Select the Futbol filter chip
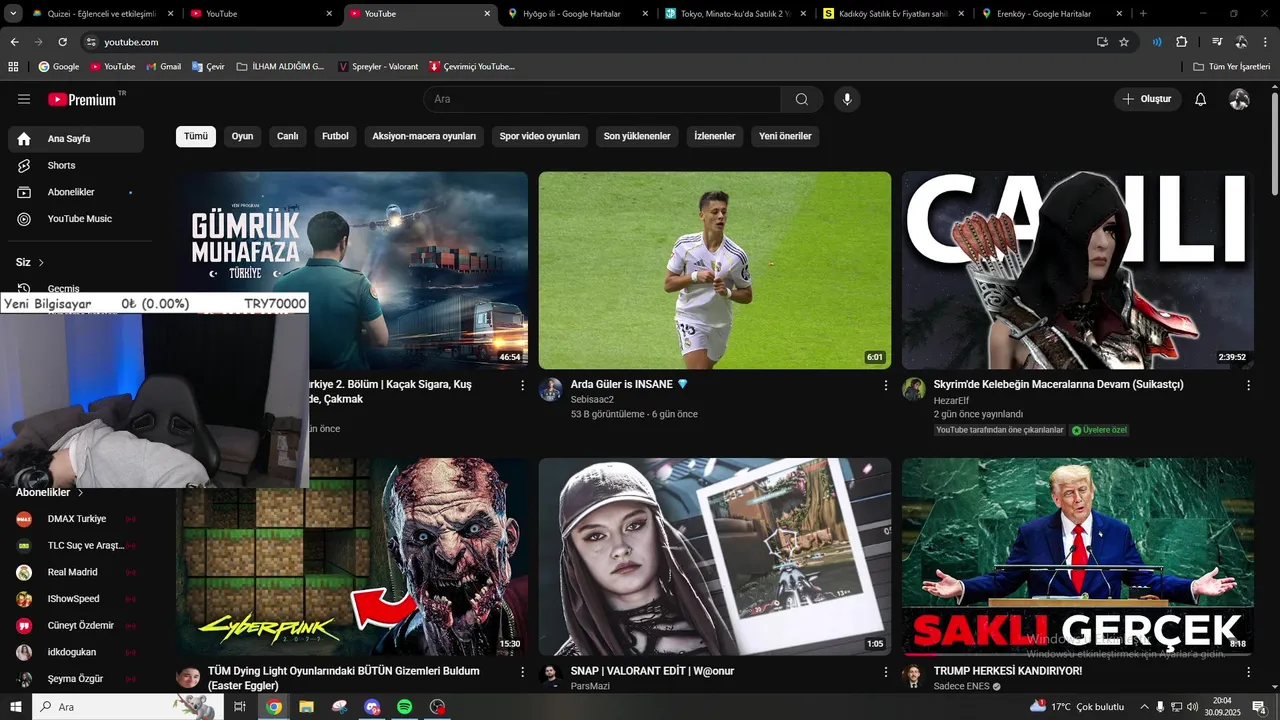This screenshot has height=720, width=1280. coord(335,136)
